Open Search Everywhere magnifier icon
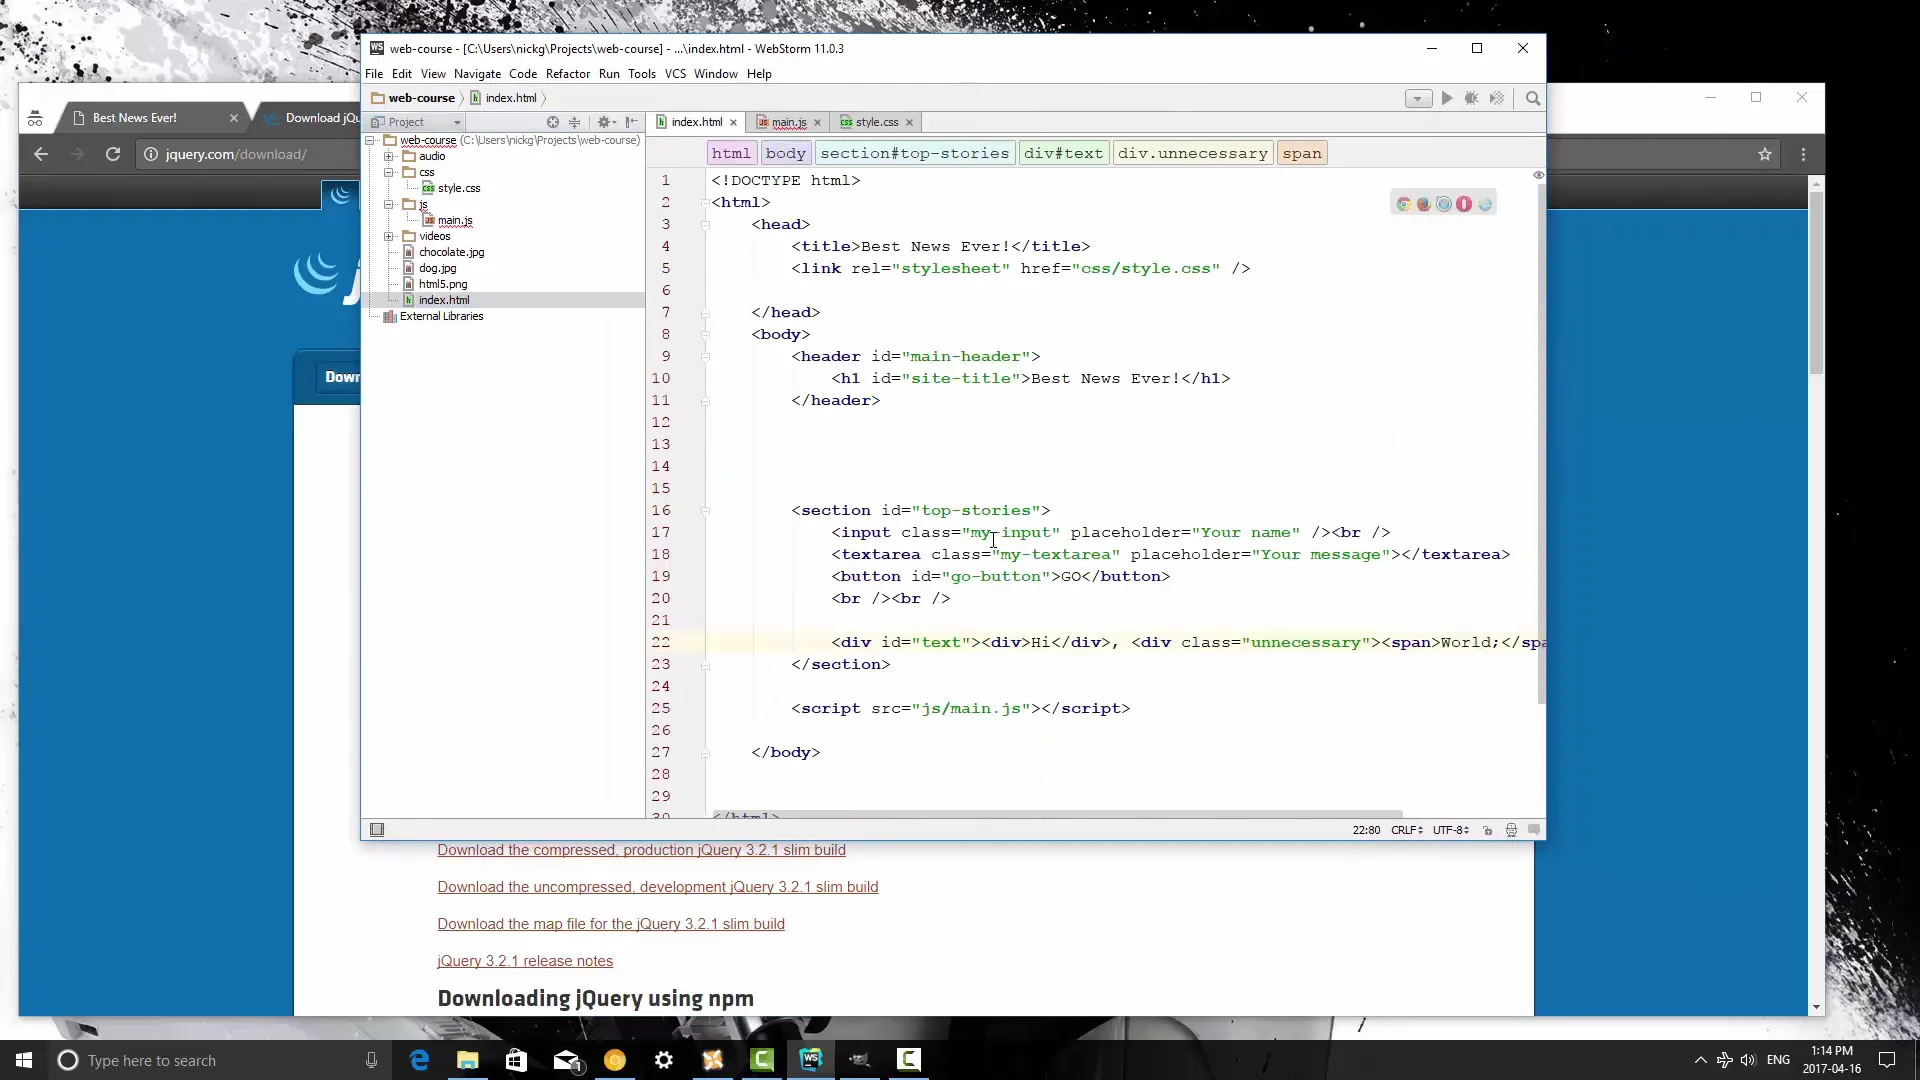 pos(1534,98)
